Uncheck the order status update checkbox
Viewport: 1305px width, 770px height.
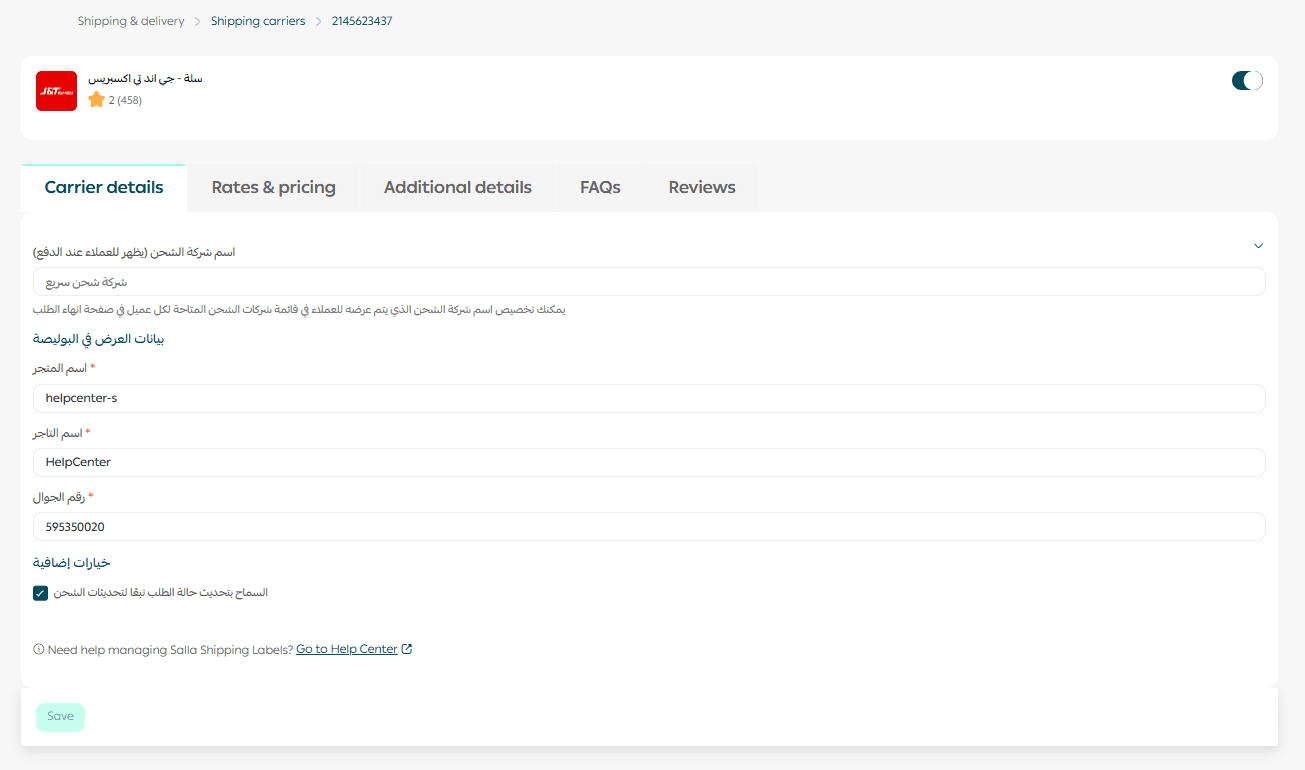[x=40, y=593]
